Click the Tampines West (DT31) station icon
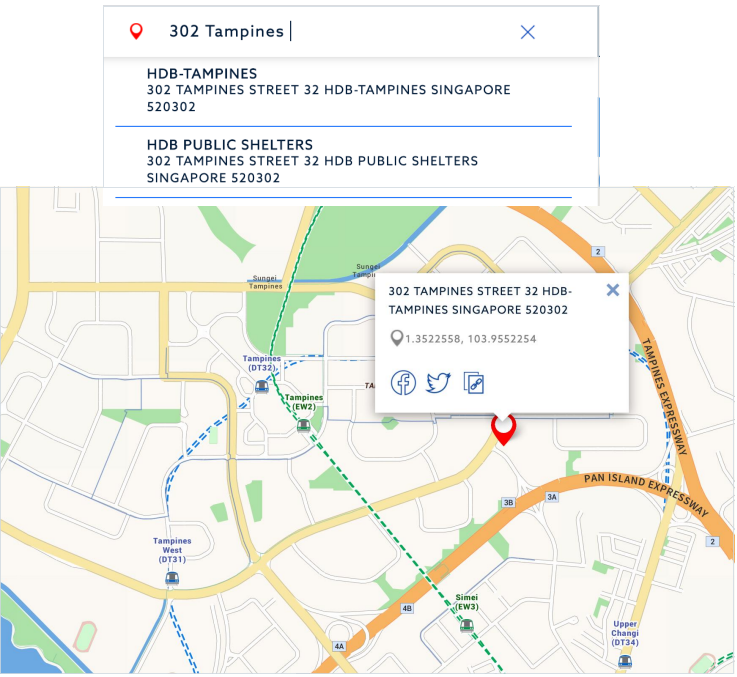Image resolution: width=737 pixels, height=677 pixels. (172, 578)
